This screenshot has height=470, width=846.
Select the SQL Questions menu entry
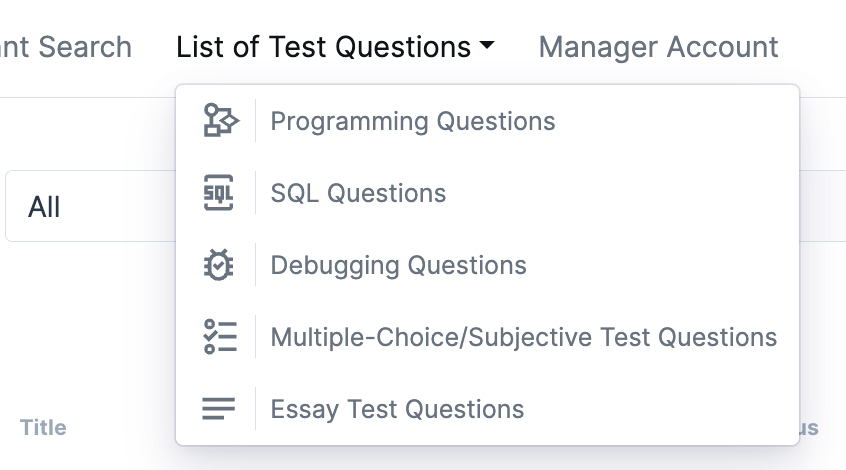487,193
